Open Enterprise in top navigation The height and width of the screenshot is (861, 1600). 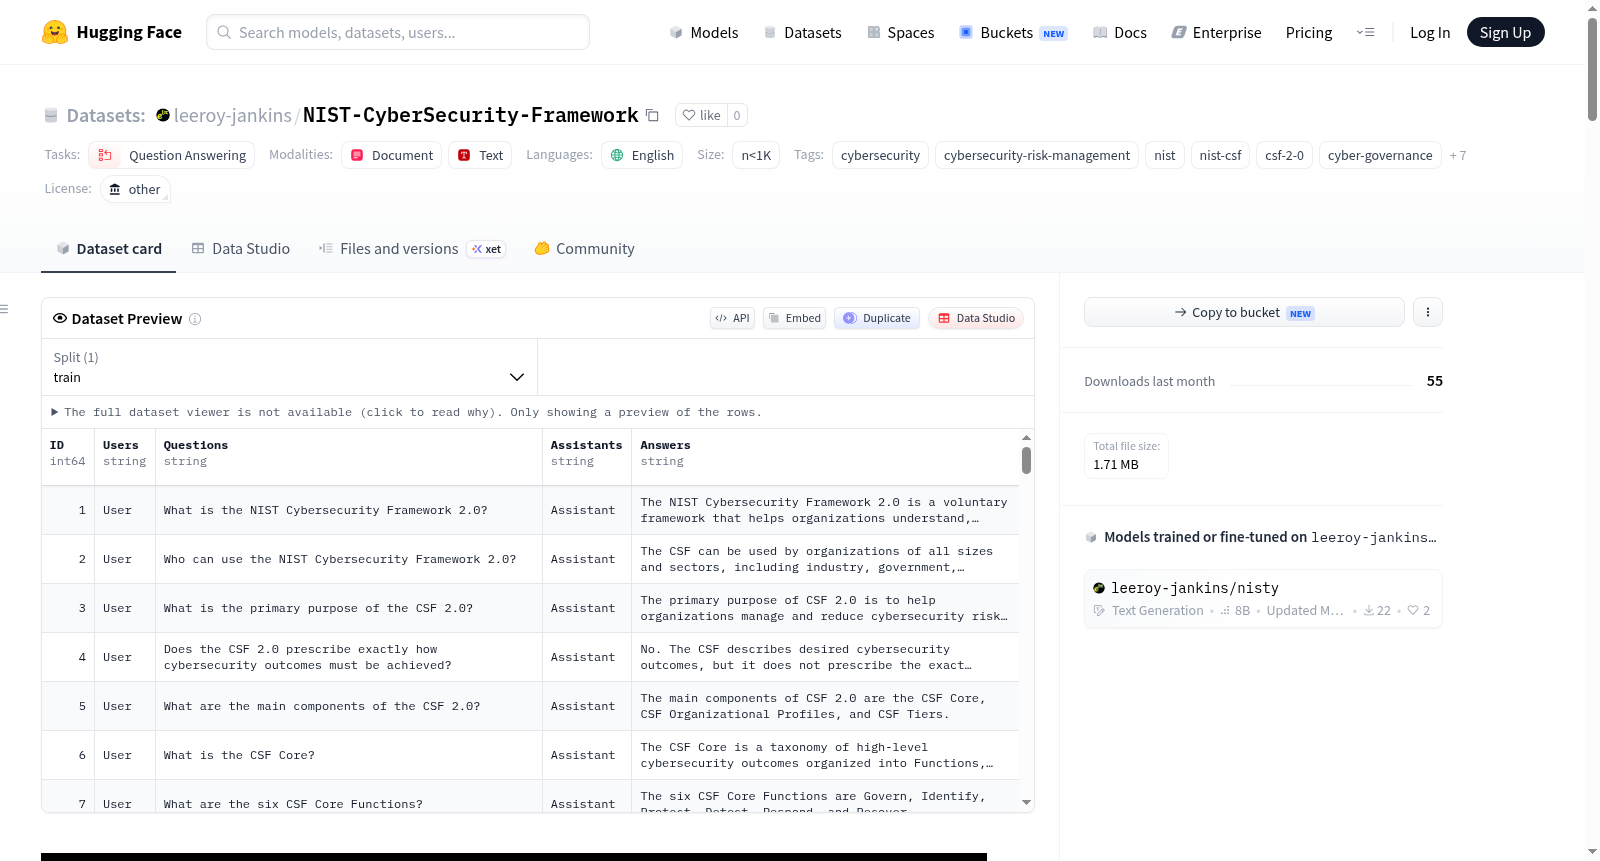pyautogui.click(x=1216, y=32)
